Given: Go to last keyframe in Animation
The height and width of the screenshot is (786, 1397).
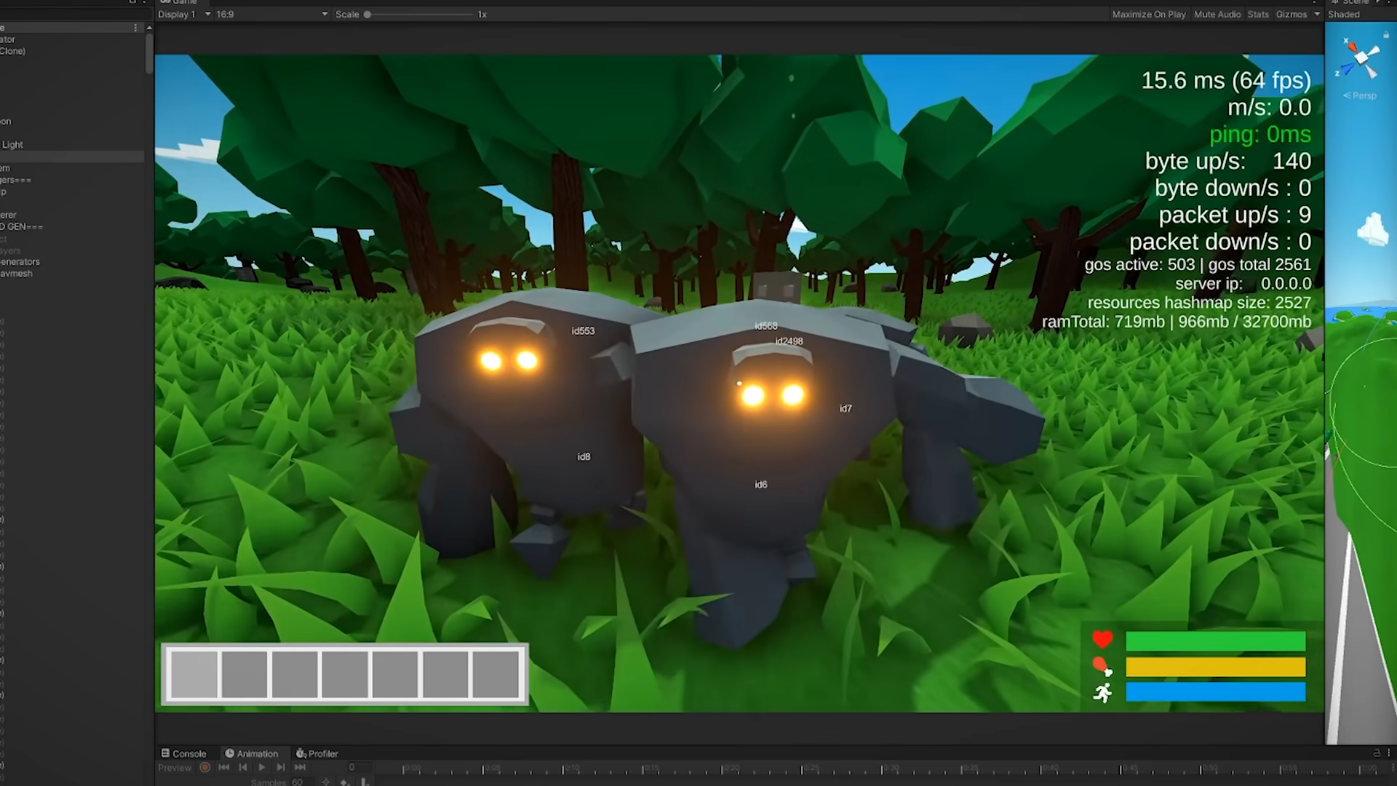Looking at the screenshot, I should 300,768.
